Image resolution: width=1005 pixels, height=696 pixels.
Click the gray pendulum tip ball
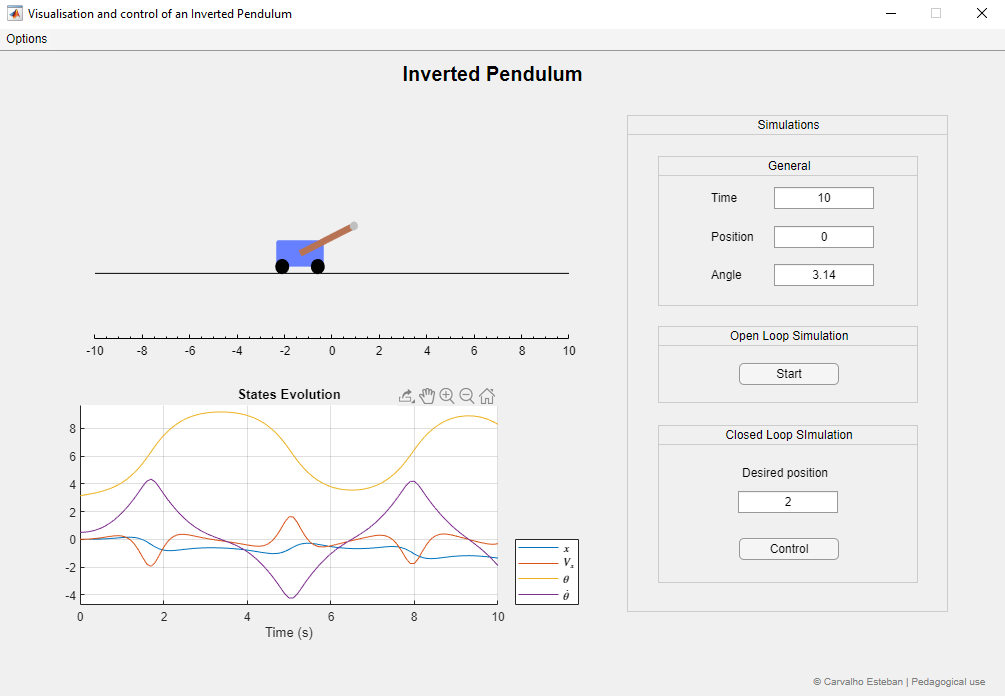point(354,226)
